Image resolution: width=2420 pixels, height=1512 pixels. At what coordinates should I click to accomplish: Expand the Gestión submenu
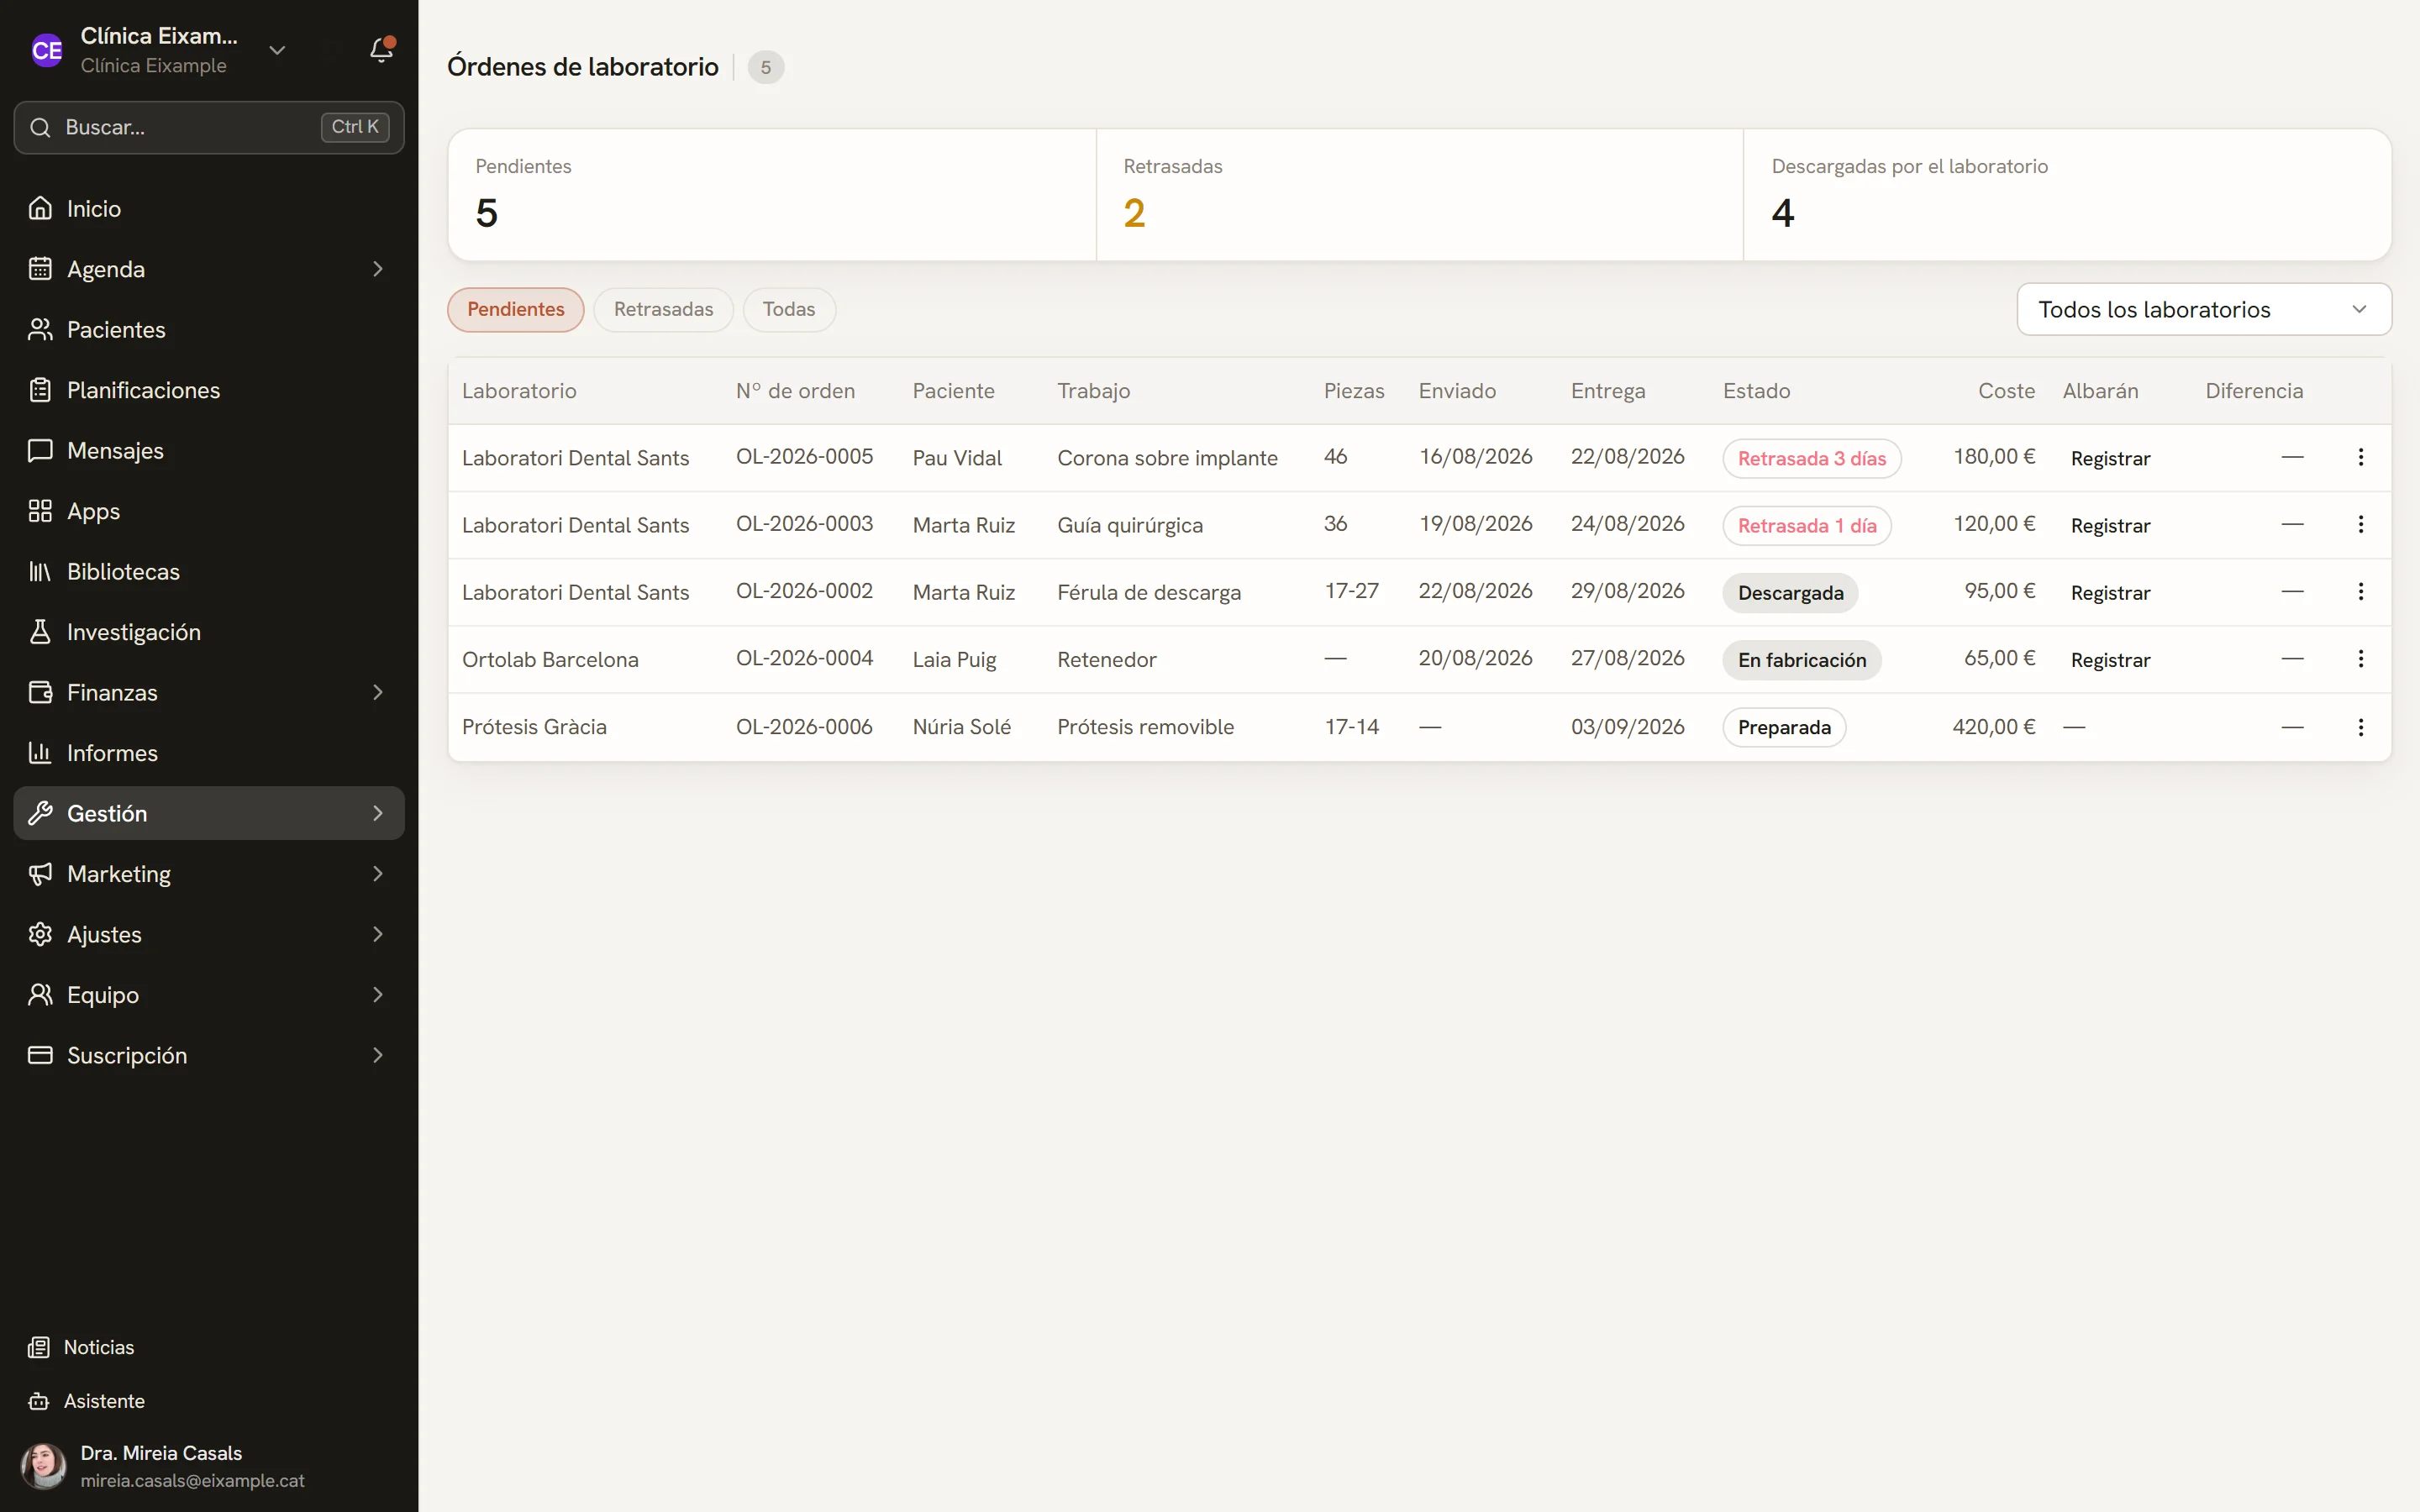[377, 813]
